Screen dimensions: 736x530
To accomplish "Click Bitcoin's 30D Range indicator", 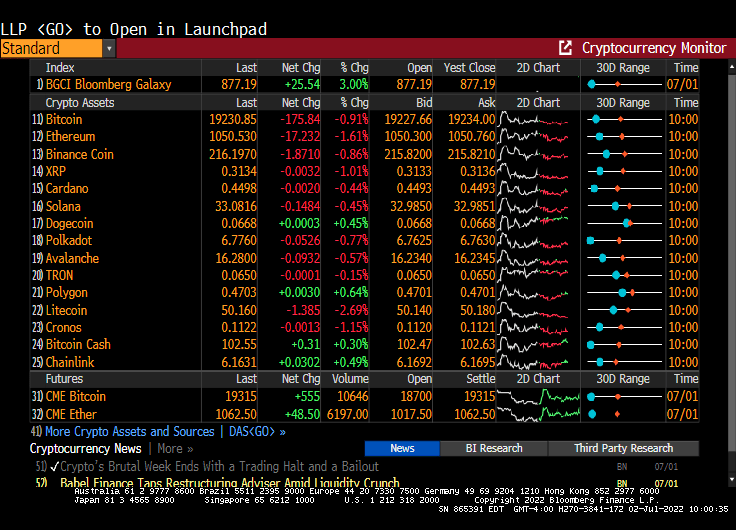I will click(624, 119).
